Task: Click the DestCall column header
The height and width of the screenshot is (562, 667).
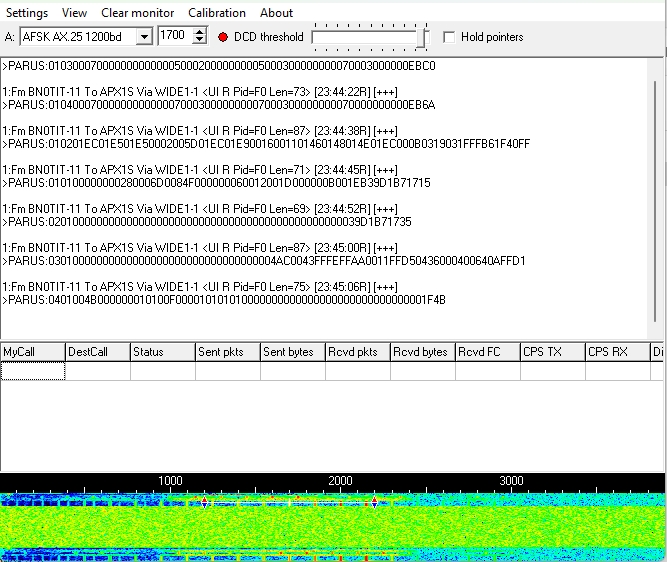Action: pos(97,352)
